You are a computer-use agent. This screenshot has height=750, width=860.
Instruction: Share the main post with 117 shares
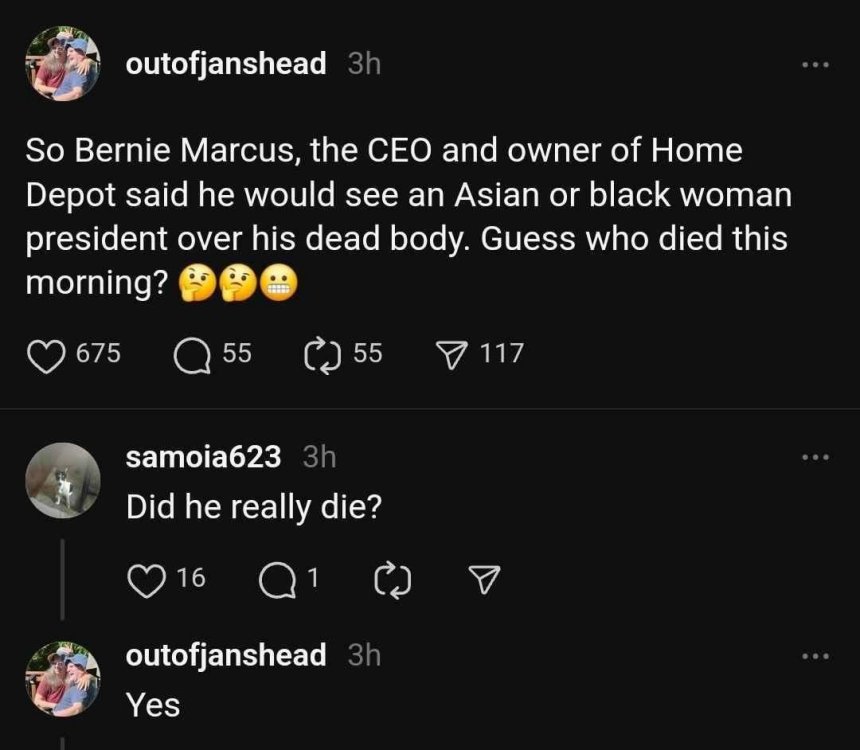pos(454,354)
